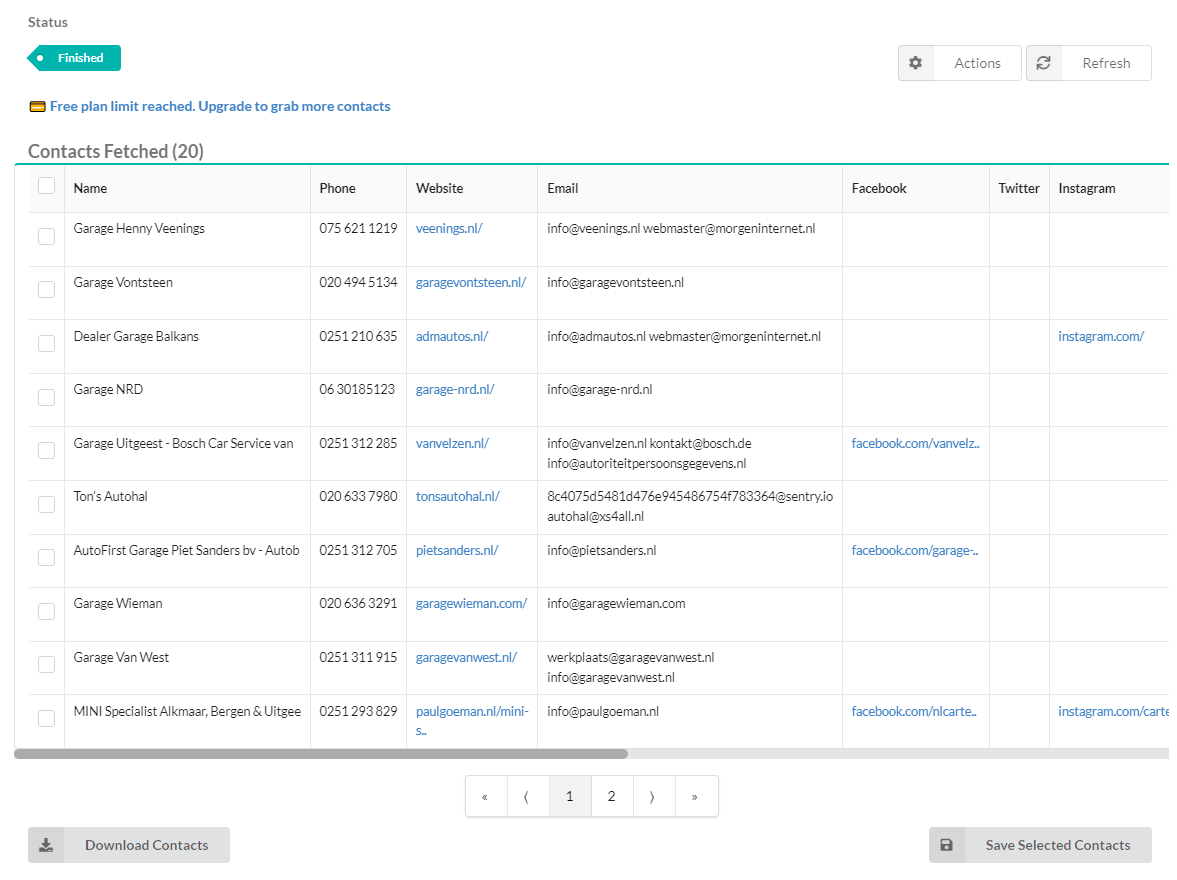Image resolution: width=1177 pixels, height=880 pixels.
Task: Jump to the last page of results
Action: 695,797
